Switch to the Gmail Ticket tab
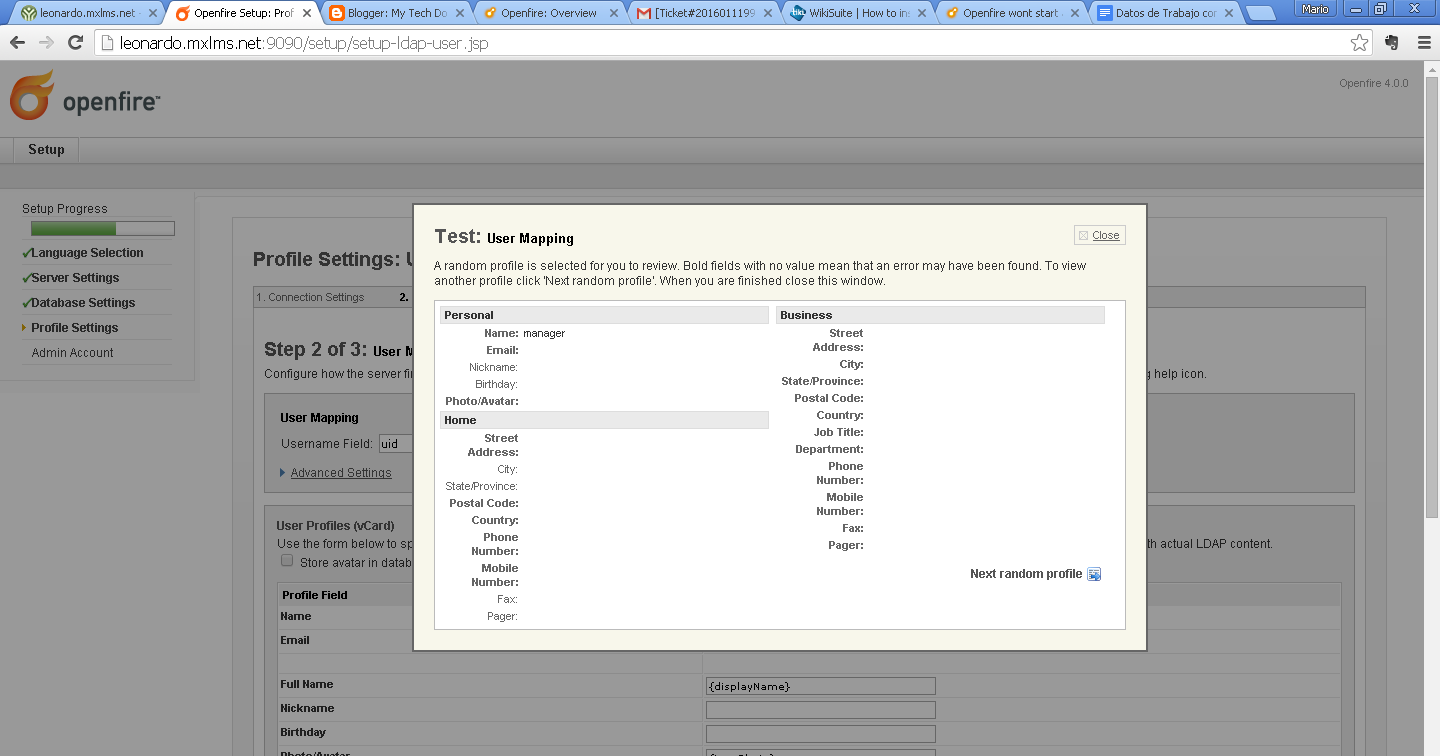 (x=703, y=14)
